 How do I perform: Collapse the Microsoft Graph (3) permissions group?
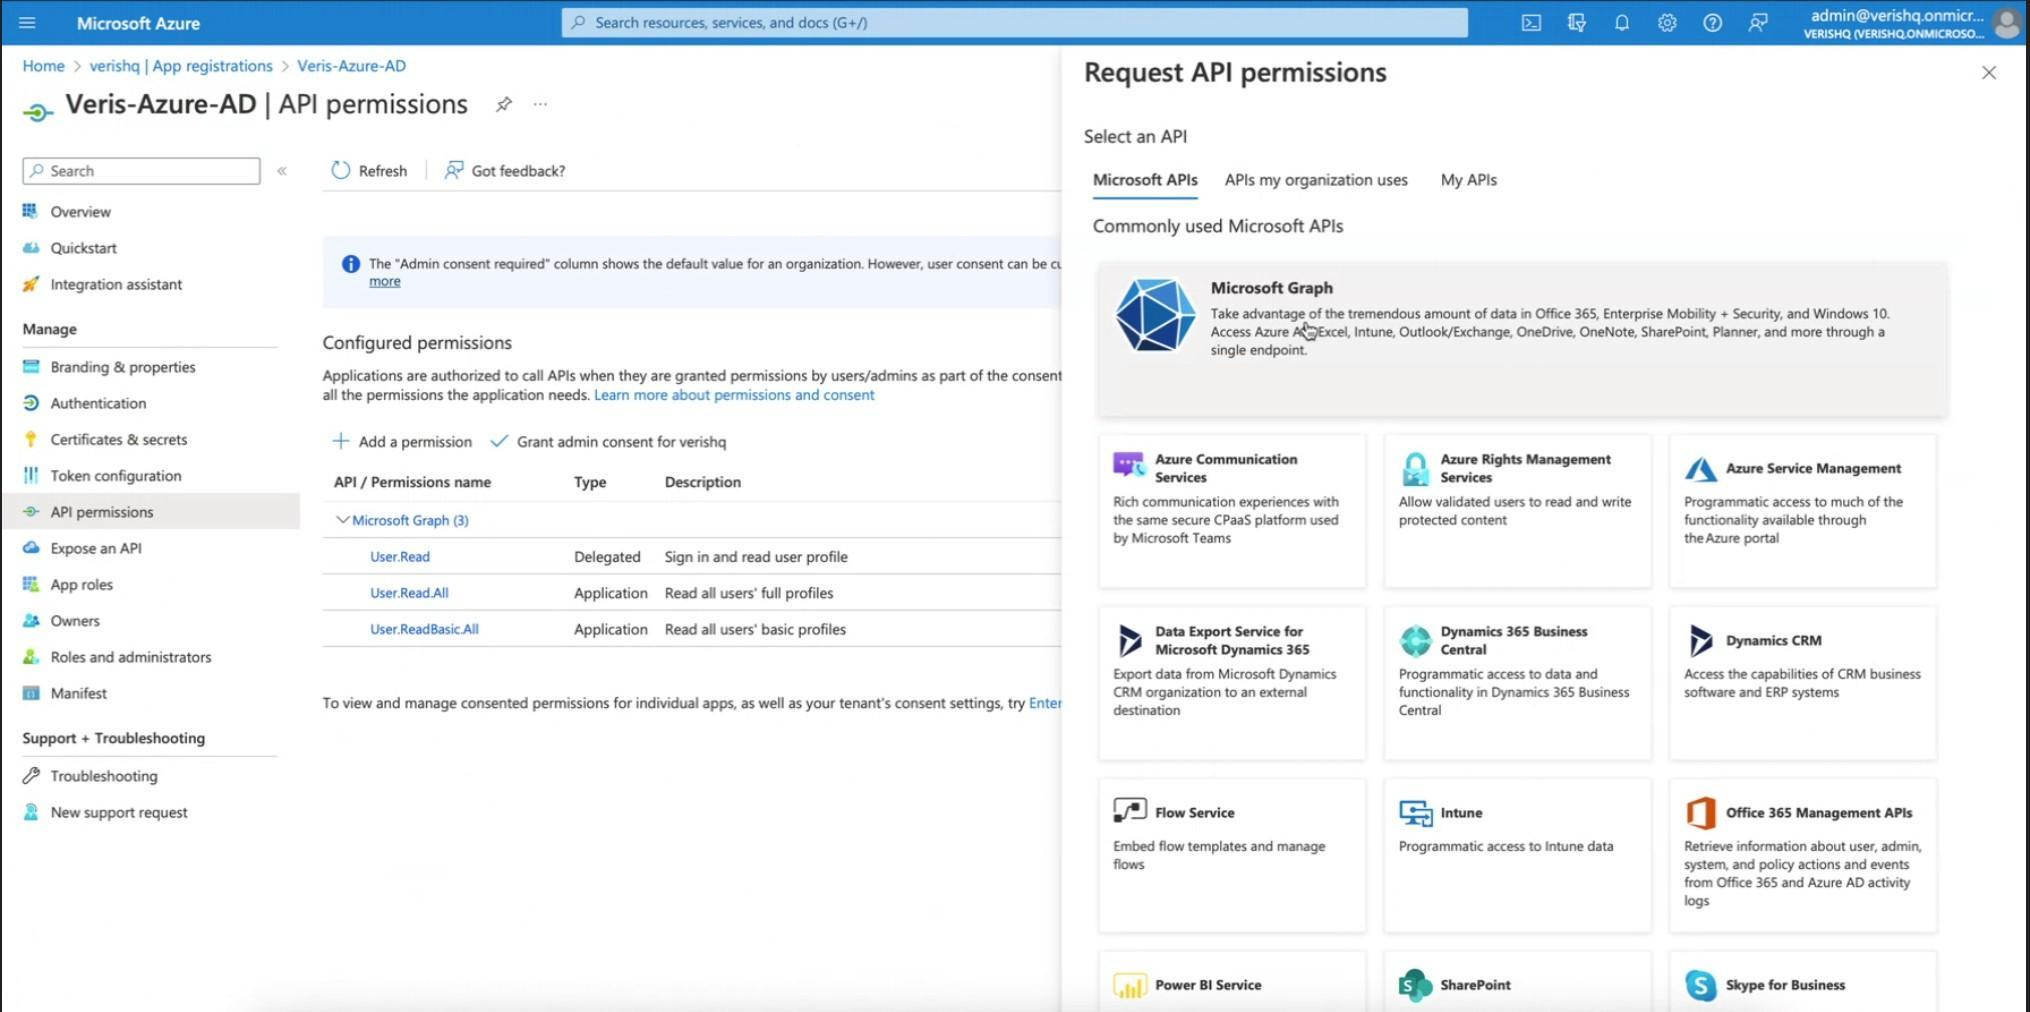pyautogui.click(x=343, y=520)
